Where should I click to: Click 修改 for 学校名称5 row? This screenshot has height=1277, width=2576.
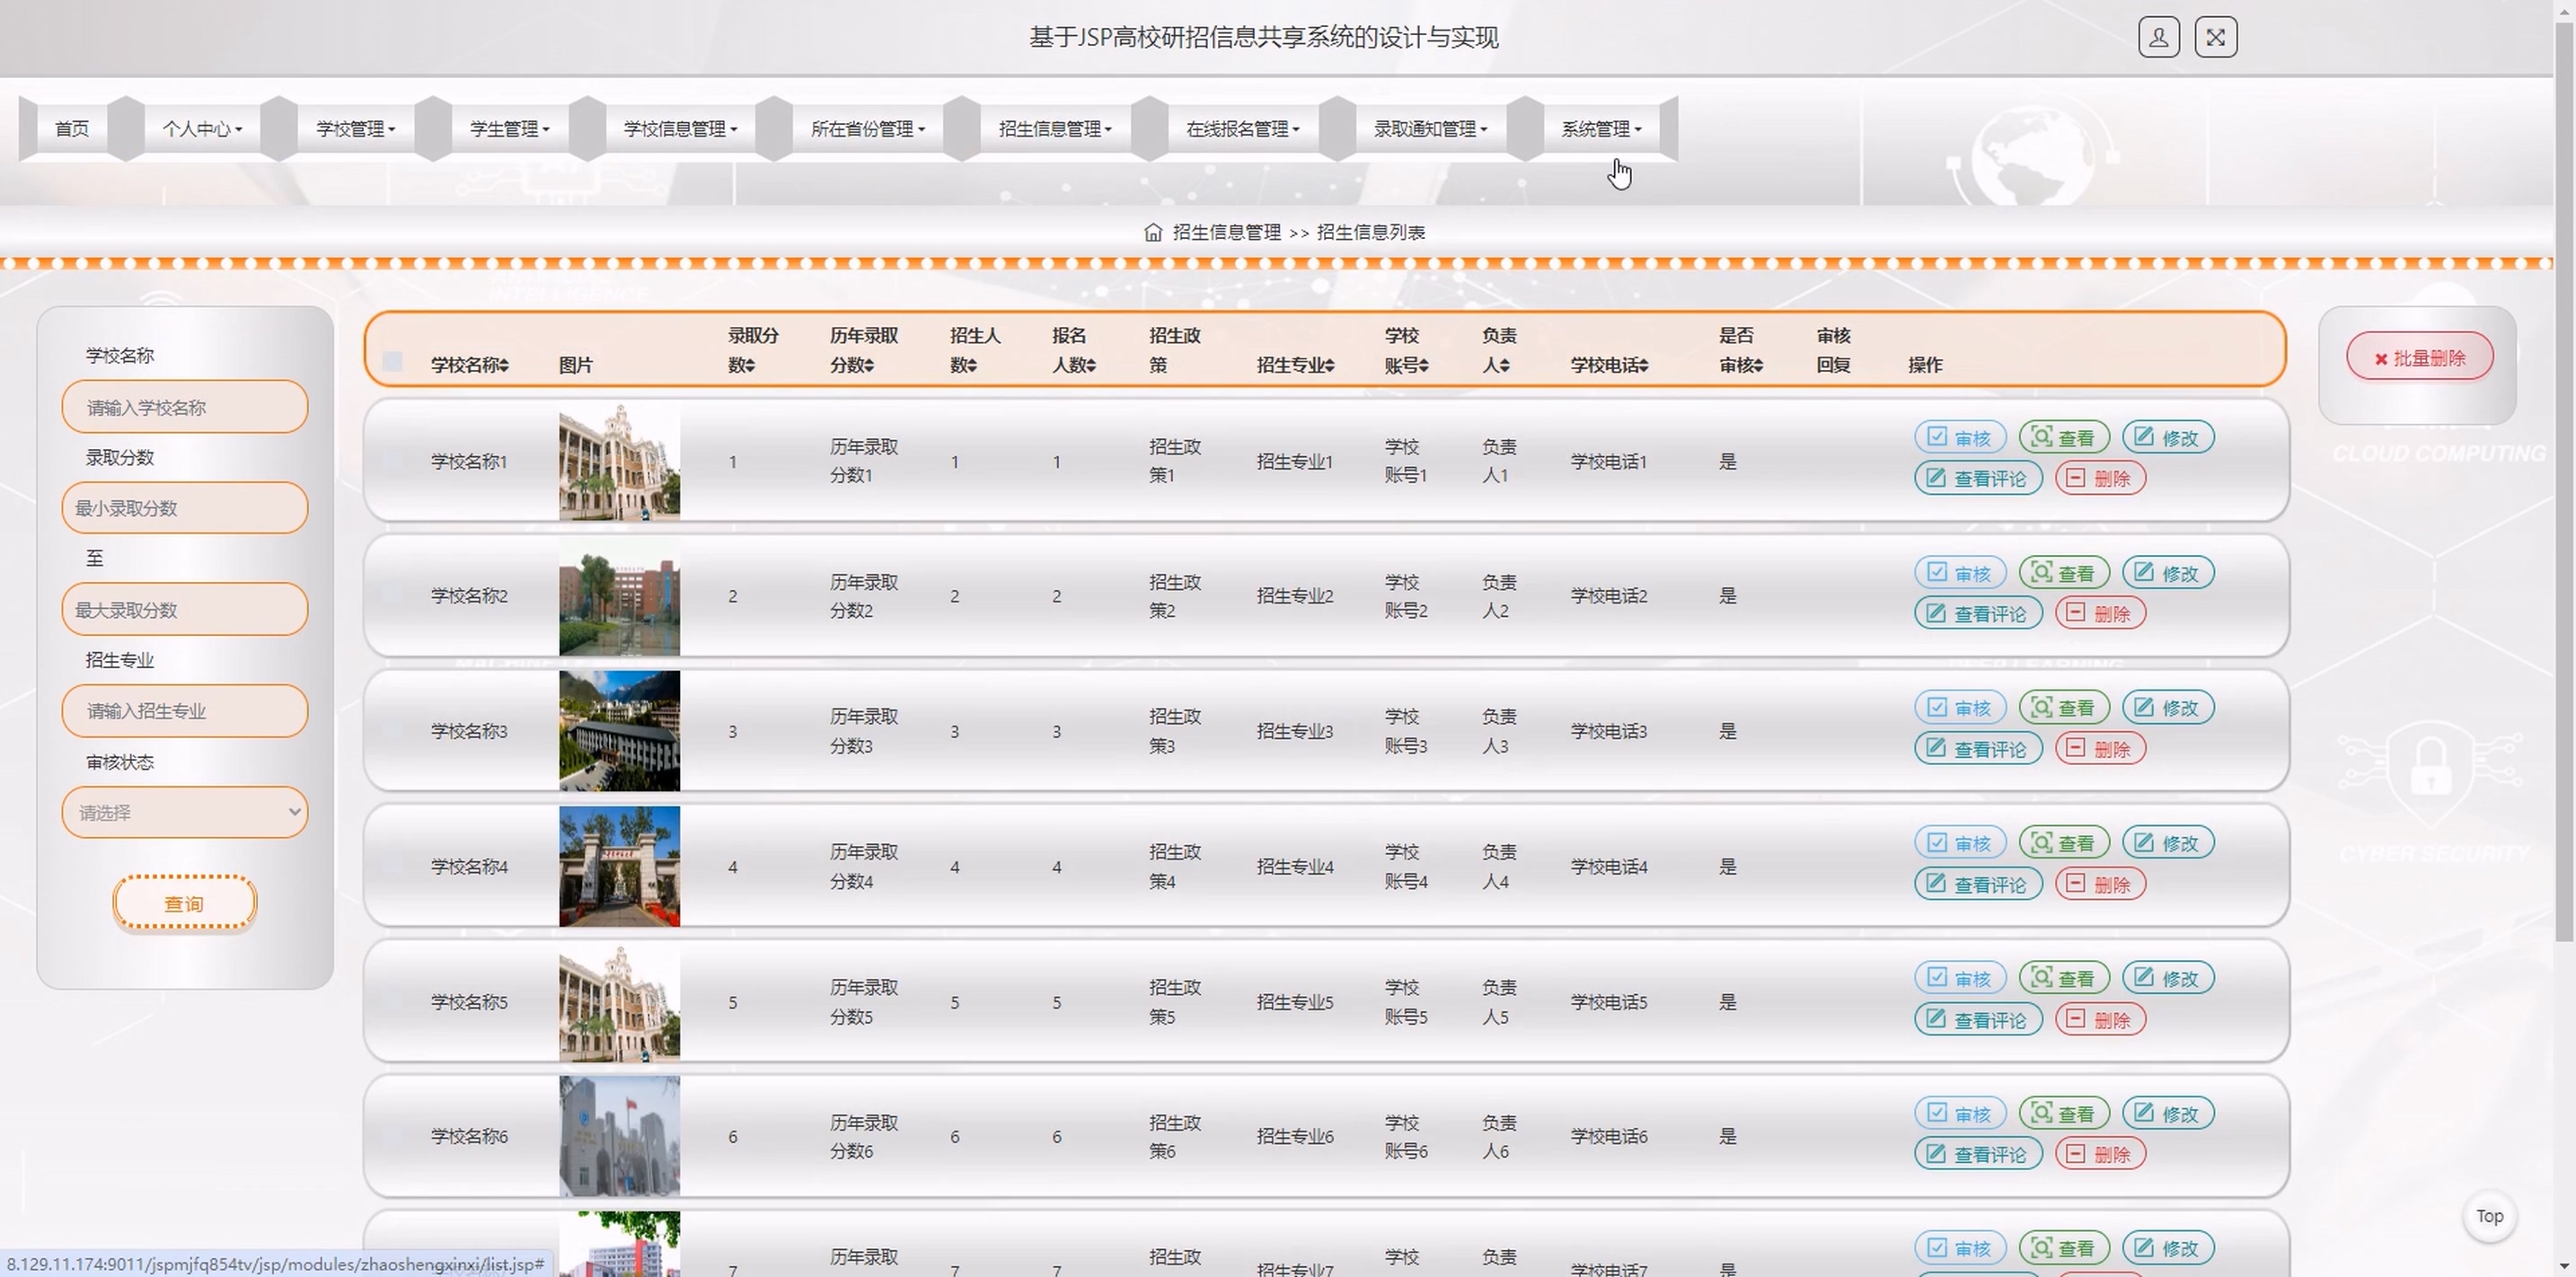2168,978
